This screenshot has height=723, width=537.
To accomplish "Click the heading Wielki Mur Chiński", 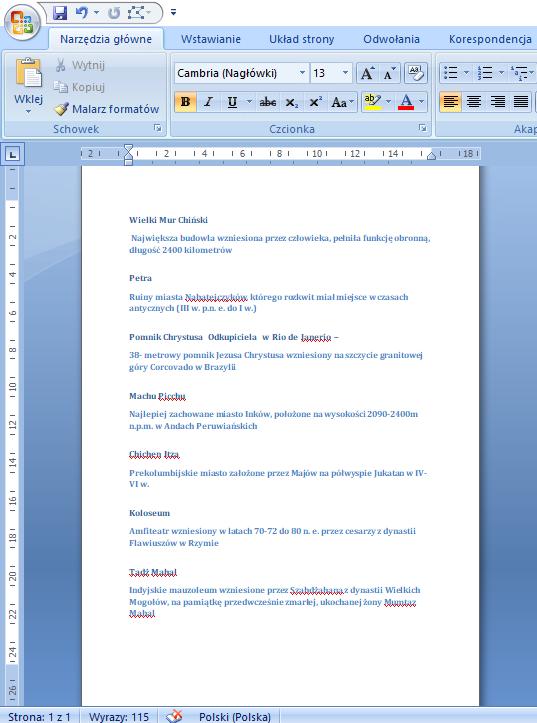I will click(x=168, y=220).
